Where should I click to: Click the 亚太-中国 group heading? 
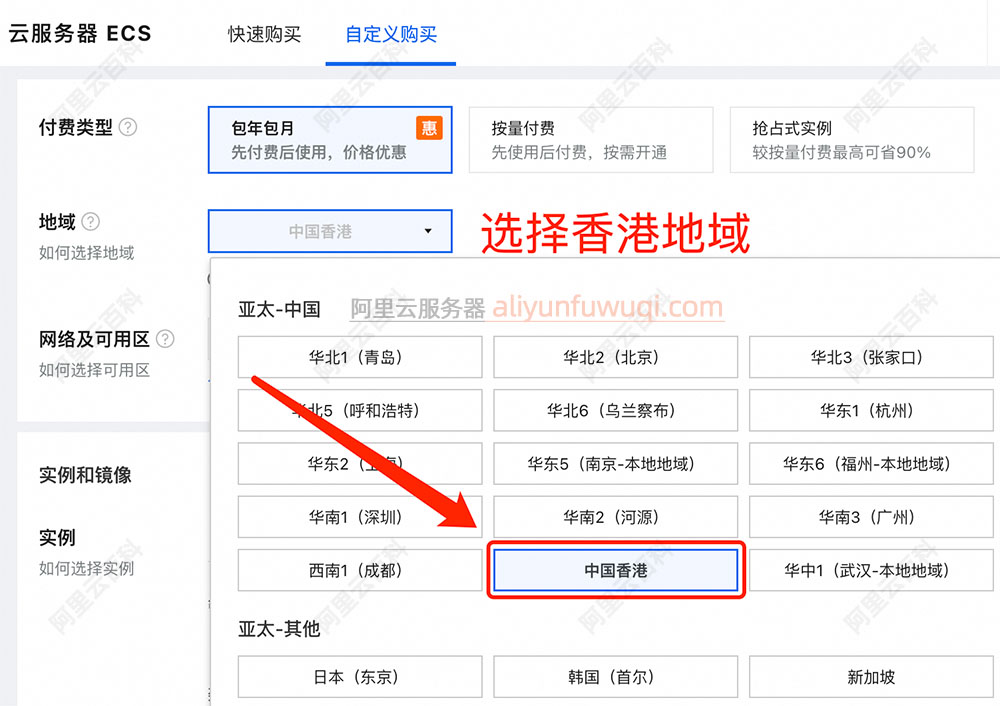pyautogui.click(x=279, y=309)
